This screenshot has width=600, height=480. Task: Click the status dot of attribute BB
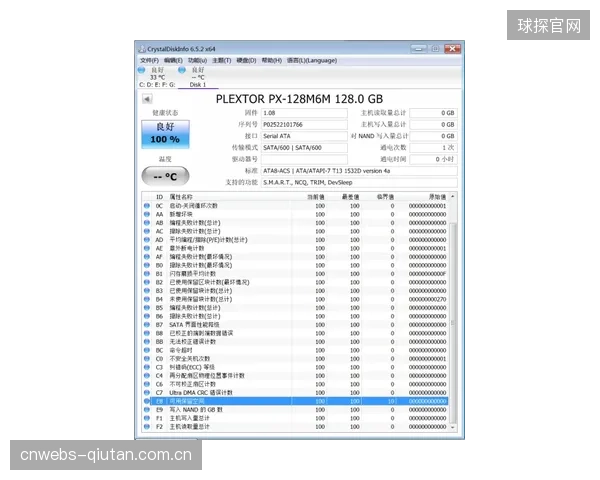147,342
